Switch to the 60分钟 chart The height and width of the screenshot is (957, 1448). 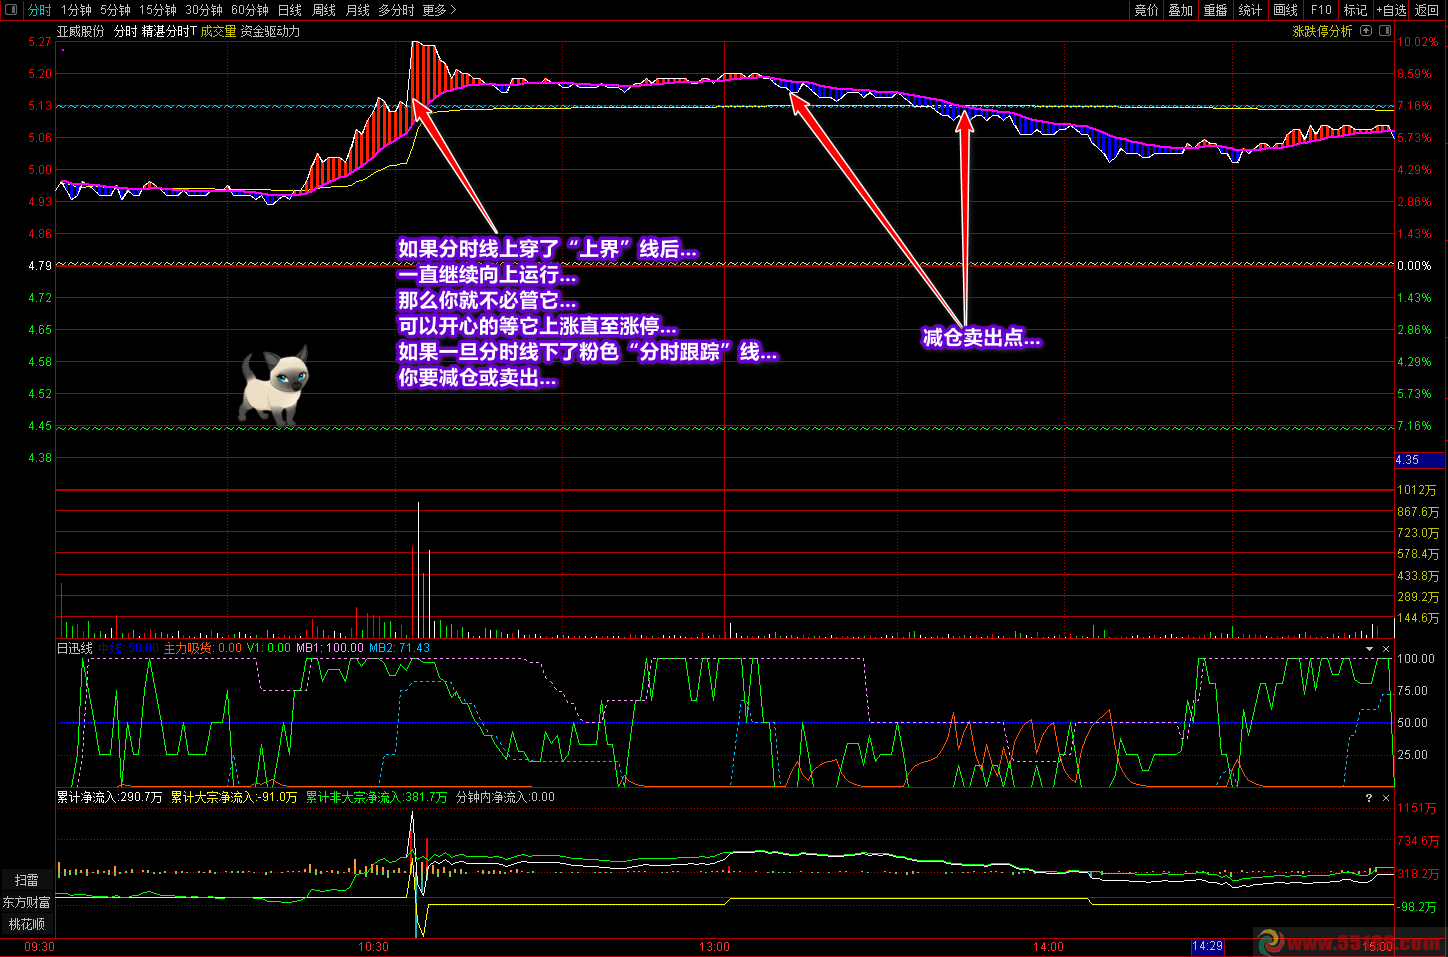[x=250, y=10]
